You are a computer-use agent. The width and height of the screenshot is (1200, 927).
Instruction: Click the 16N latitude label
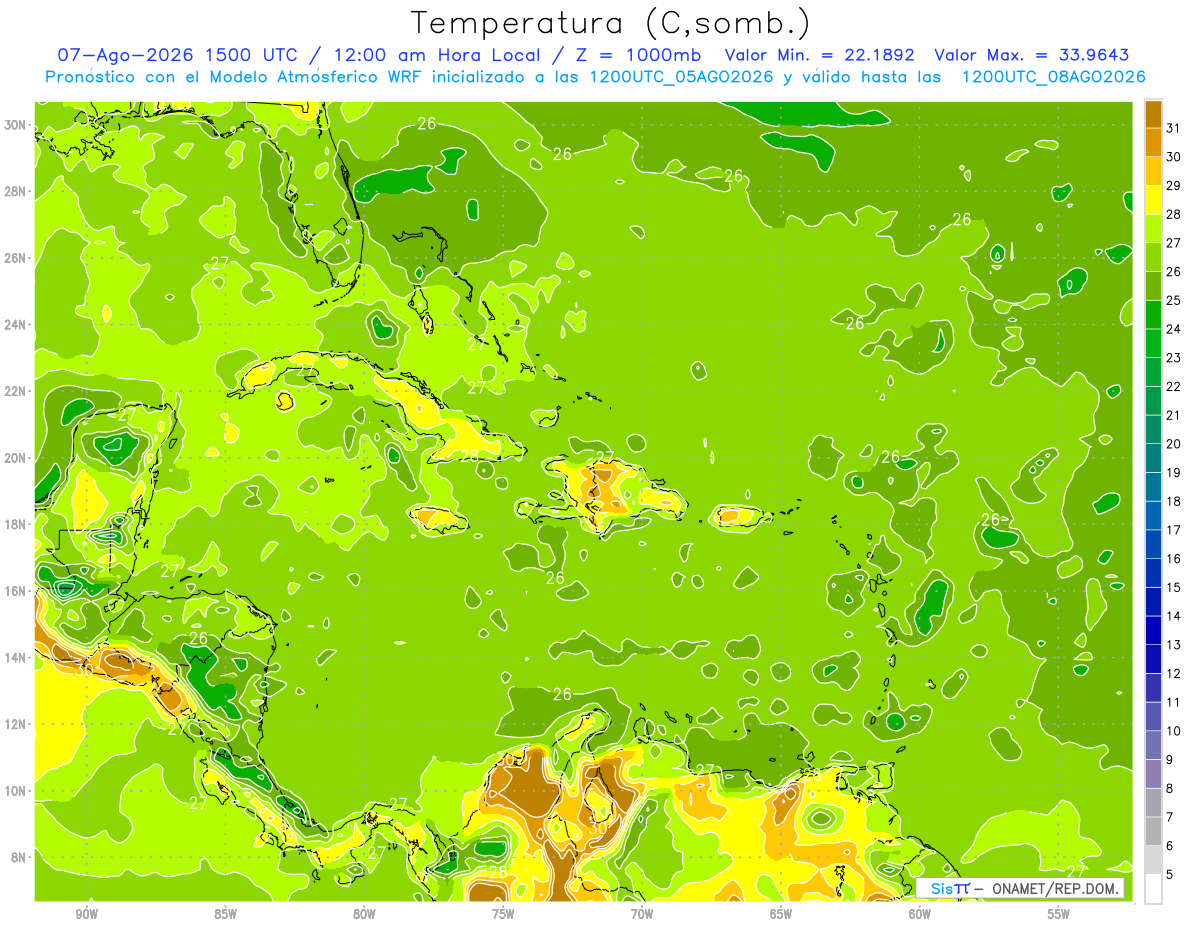pos(16,591)
